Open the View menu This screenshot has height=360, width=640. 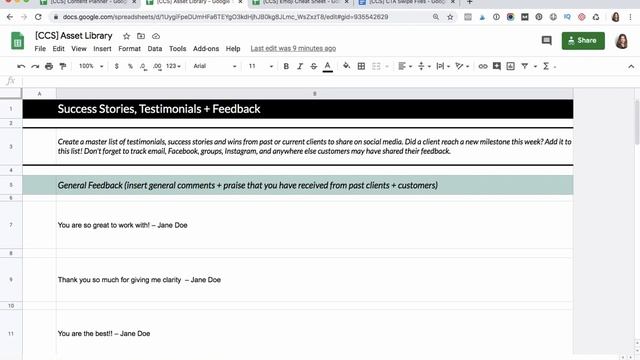[79, 49]
